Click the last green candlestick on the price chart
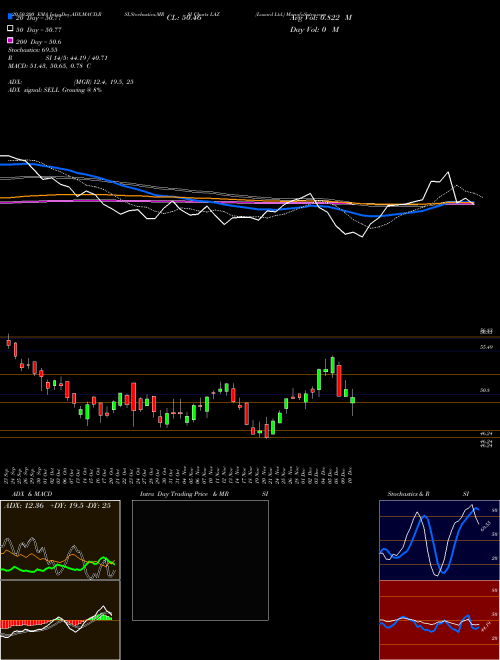This screenshot has height=660, width=500. tap(352, 400)
